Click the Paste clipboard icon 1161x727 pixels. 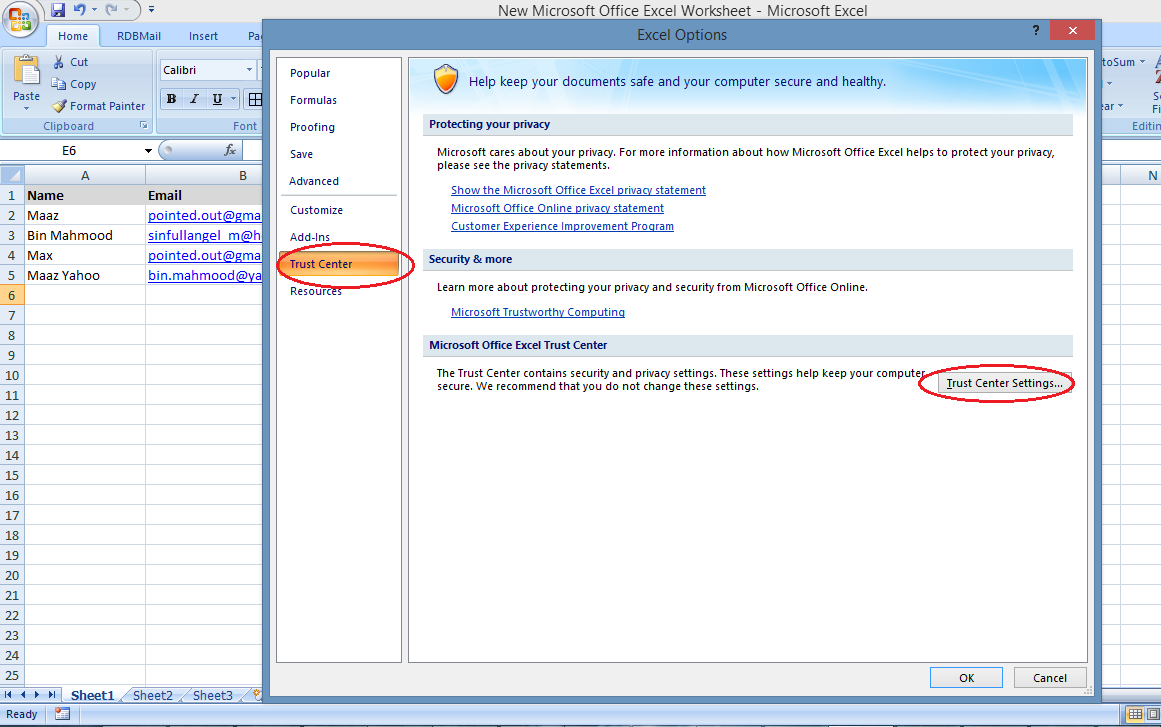27,71
